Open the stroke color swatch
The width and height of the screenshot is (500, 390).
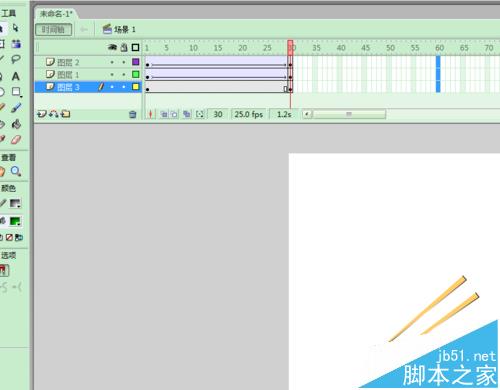coord(15,203)
